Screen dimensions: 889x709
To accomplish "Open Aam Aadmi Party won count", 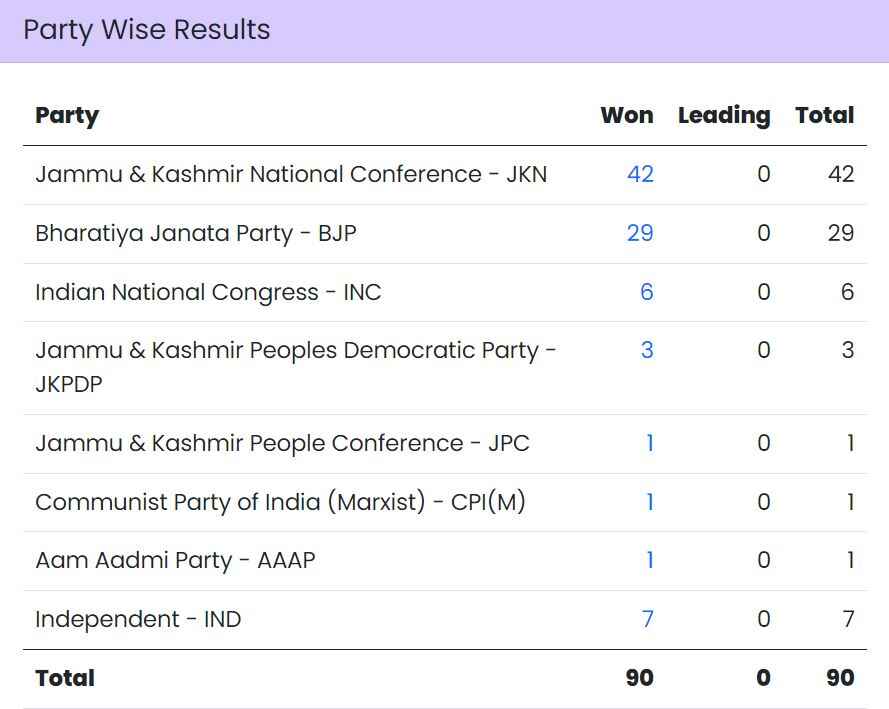I will coord(649,560).
